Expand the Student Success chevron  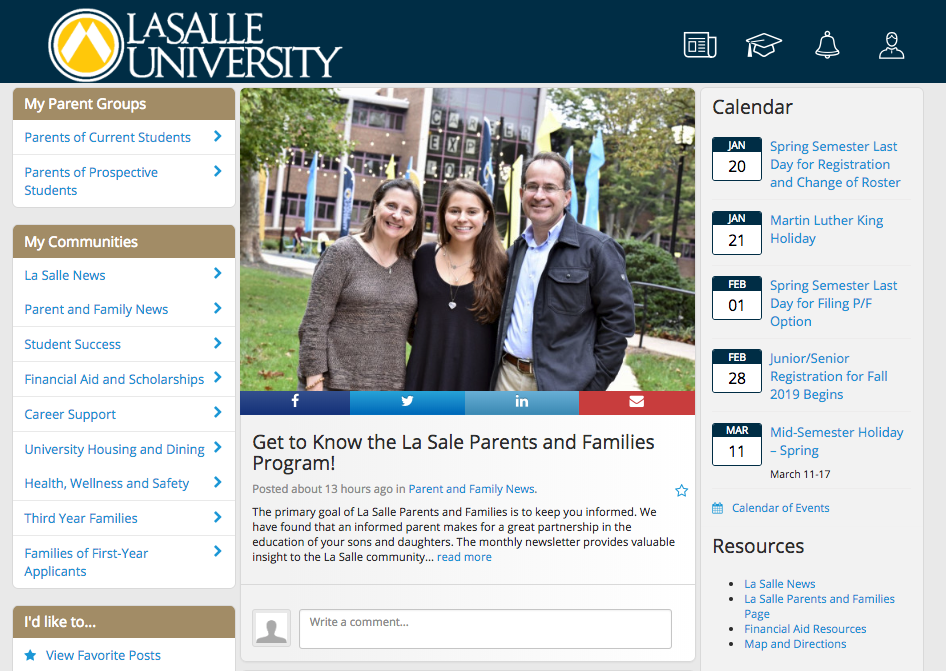point(218,343)
